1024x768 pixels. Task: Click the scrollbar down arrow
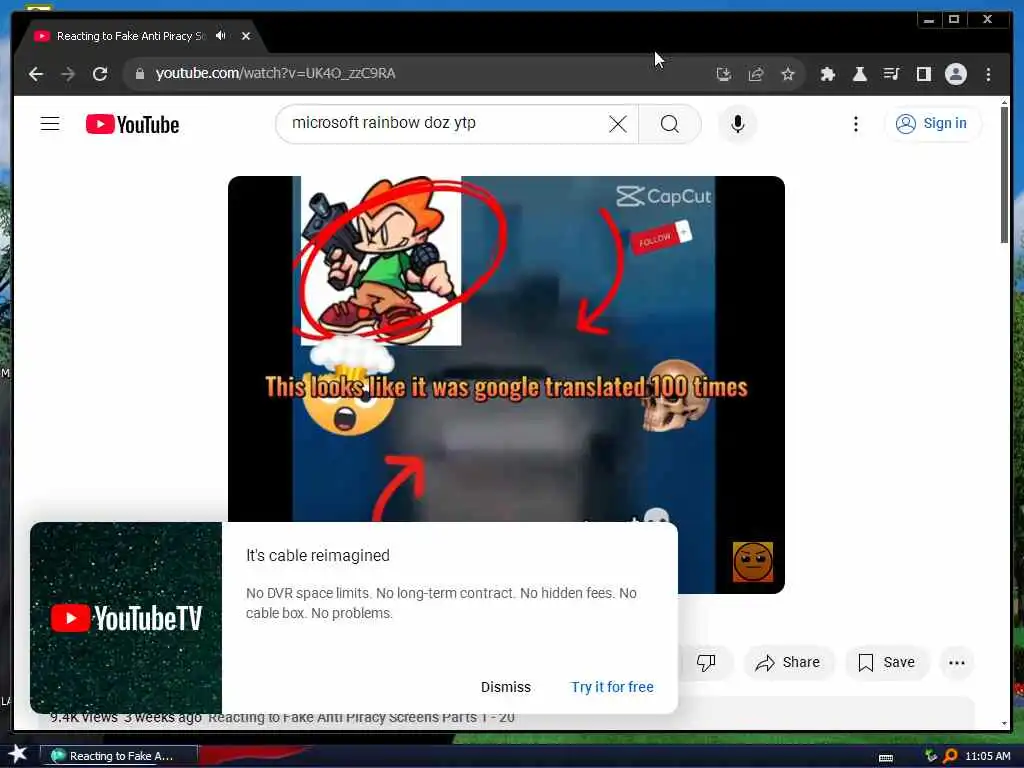pos(1004,724)
